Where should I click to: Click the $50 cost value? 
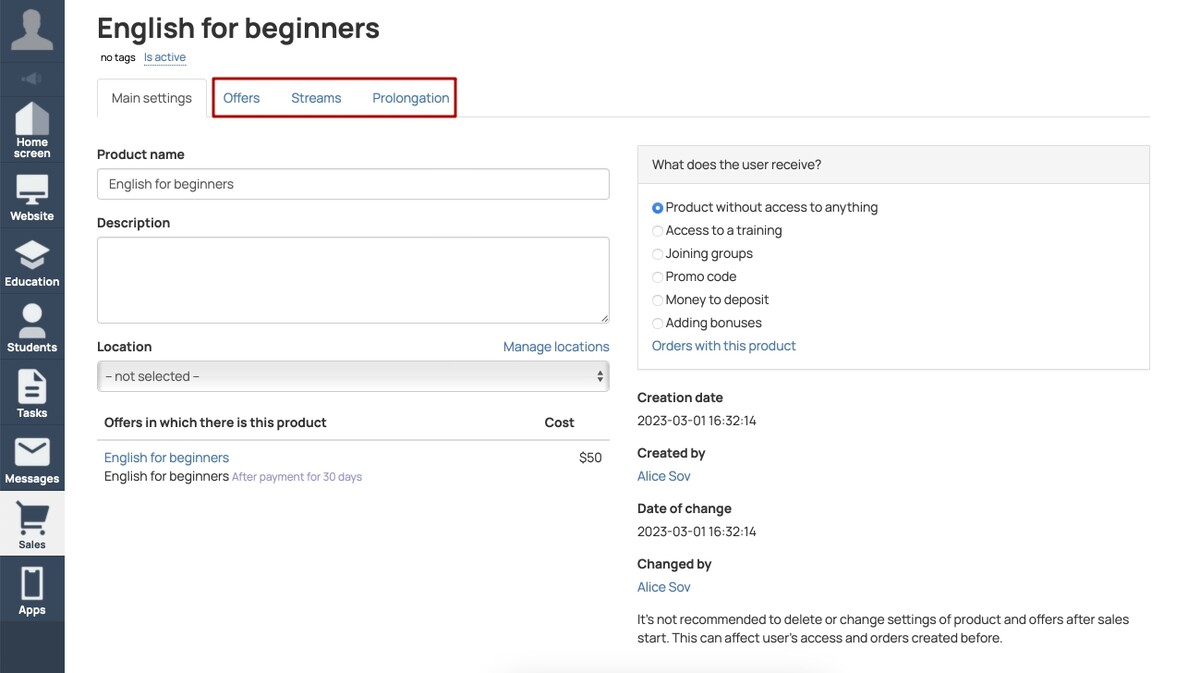click(x=590, y=458)
